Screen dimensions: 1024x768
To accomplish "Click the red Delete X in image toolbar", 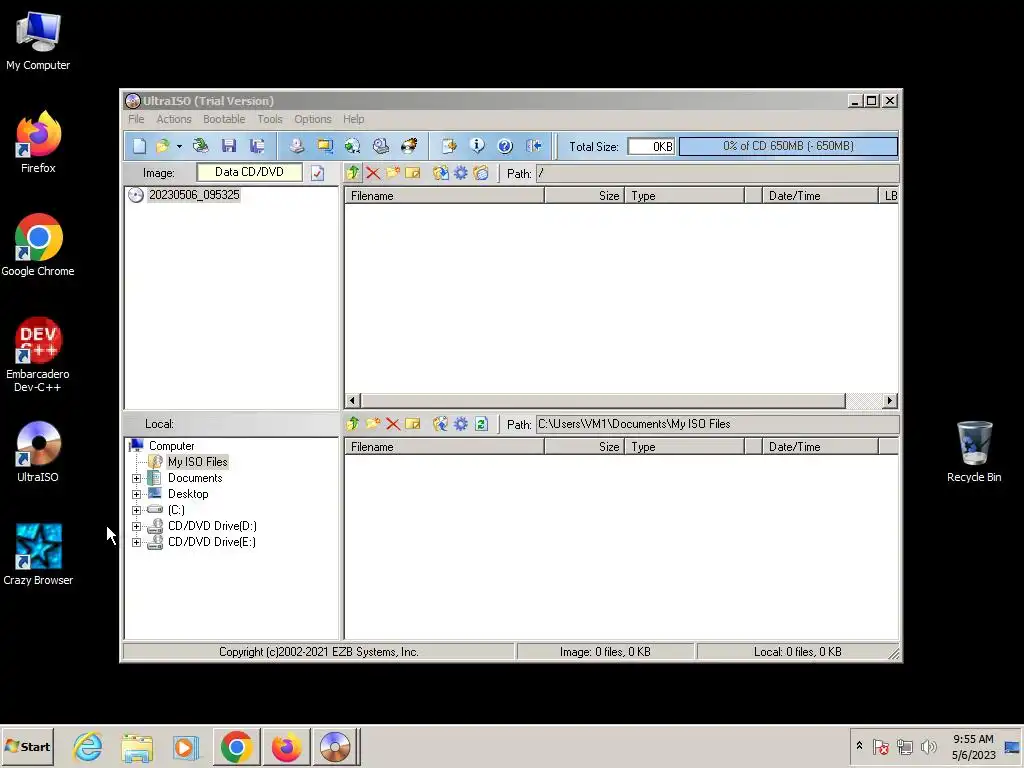I will [373, 173].
